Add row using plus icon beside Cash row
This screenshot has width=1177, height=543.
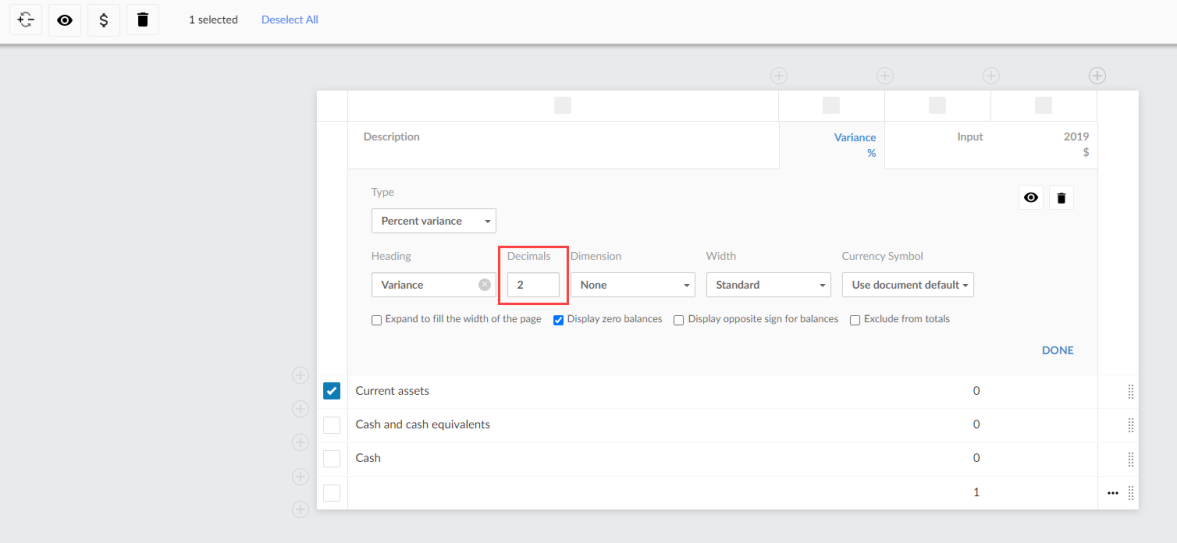click(299, 475)
